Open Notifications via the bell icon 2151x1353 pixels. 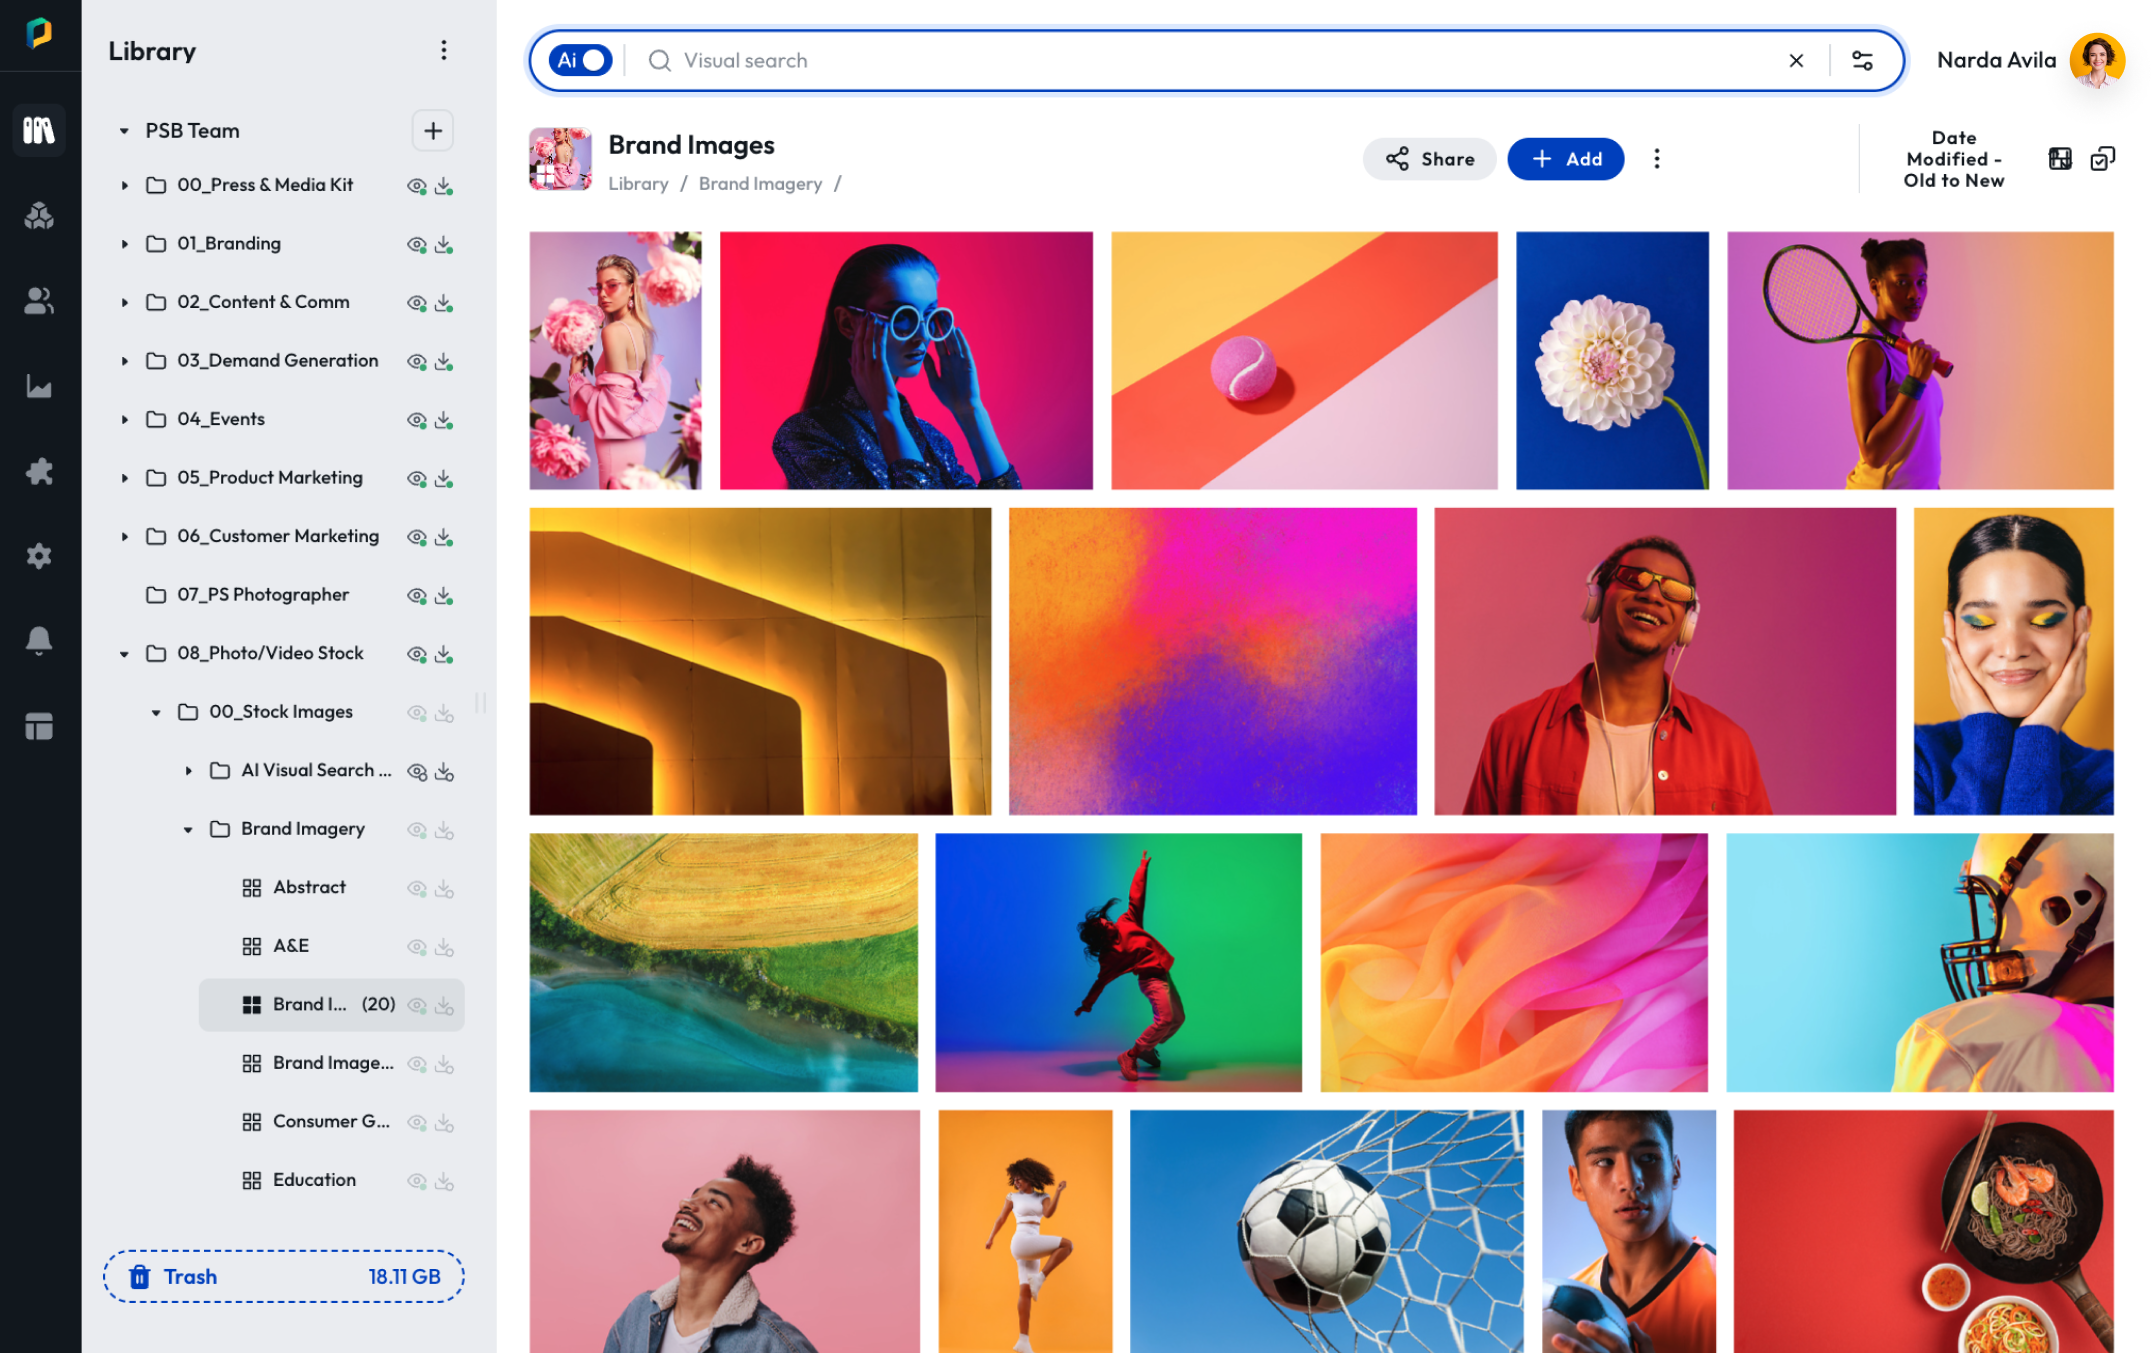(39, 640)
